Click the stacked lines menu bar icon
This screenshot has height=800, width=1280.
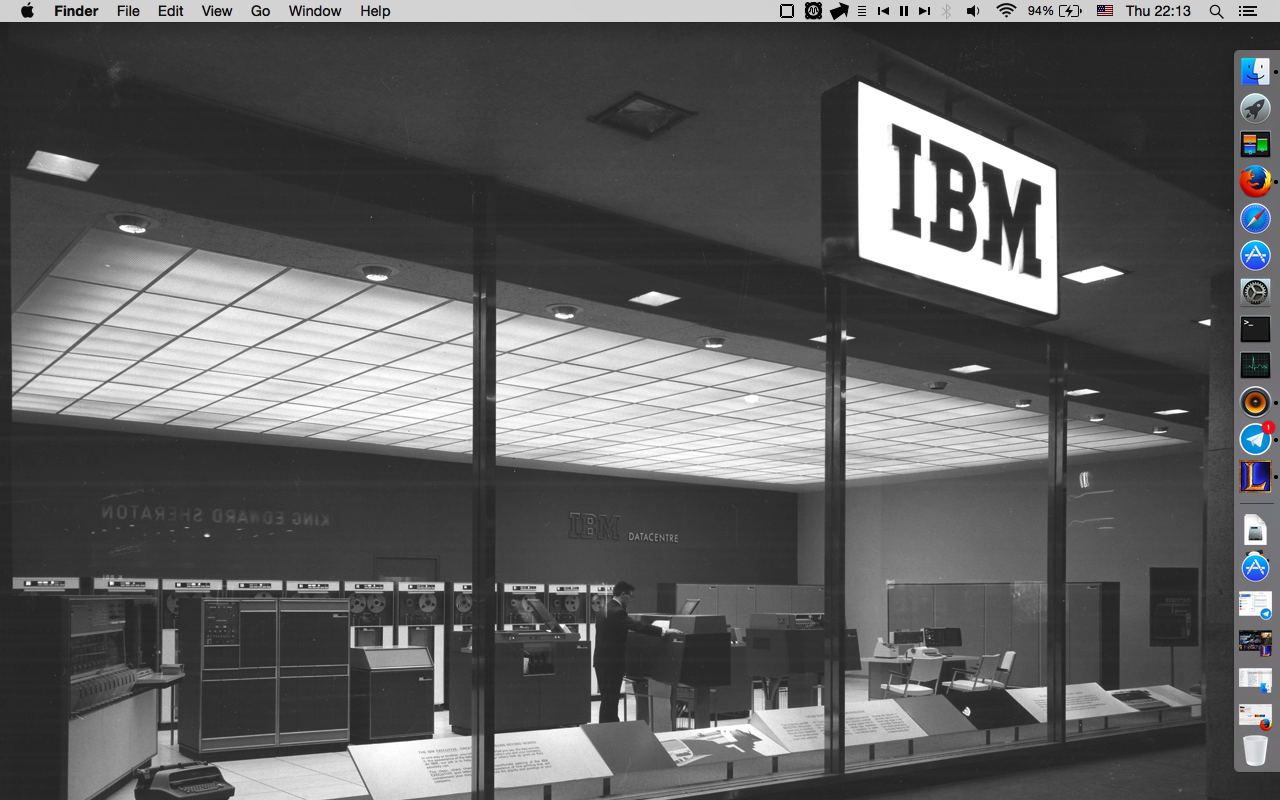pyautogui.click(x=862, y=11)
